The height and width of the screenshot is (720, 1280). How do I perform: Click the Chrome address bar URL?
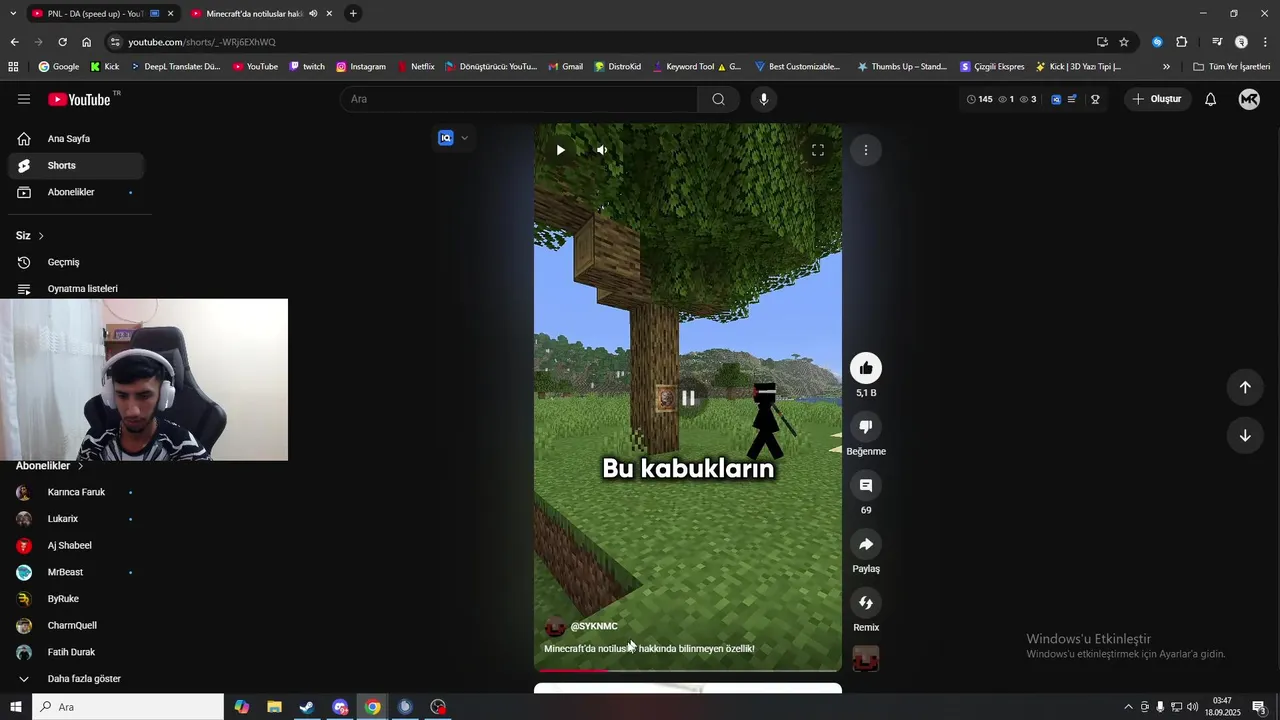pyautogui.click(x=202, y=42)
